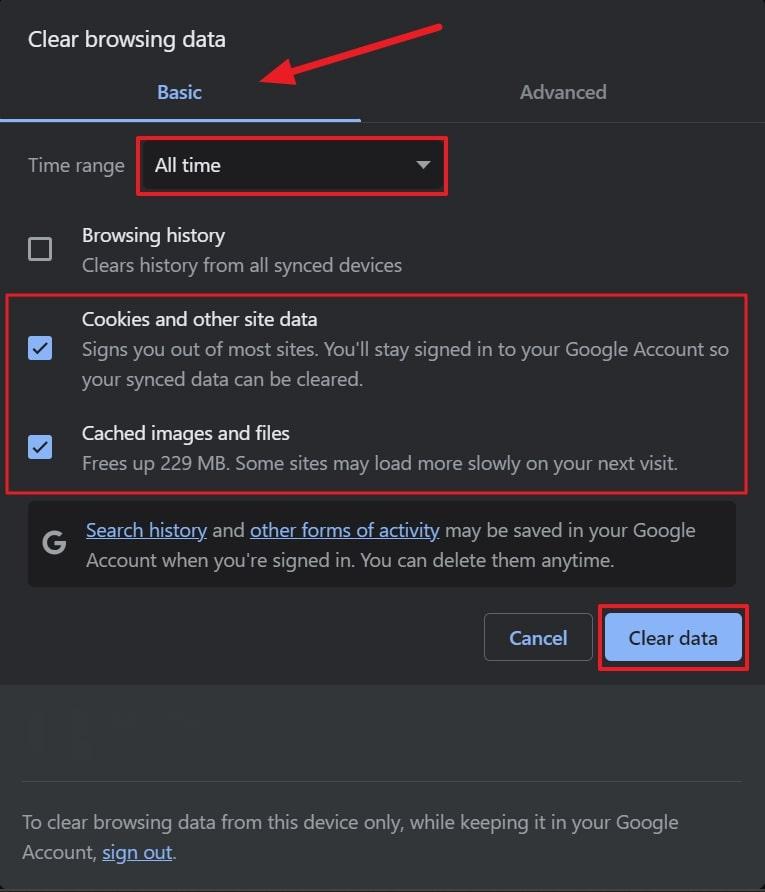Click 'Clears history from all synced devices' text
Image resolution: width=765 pixels, height=892 pixels.
tap(242, 266)
